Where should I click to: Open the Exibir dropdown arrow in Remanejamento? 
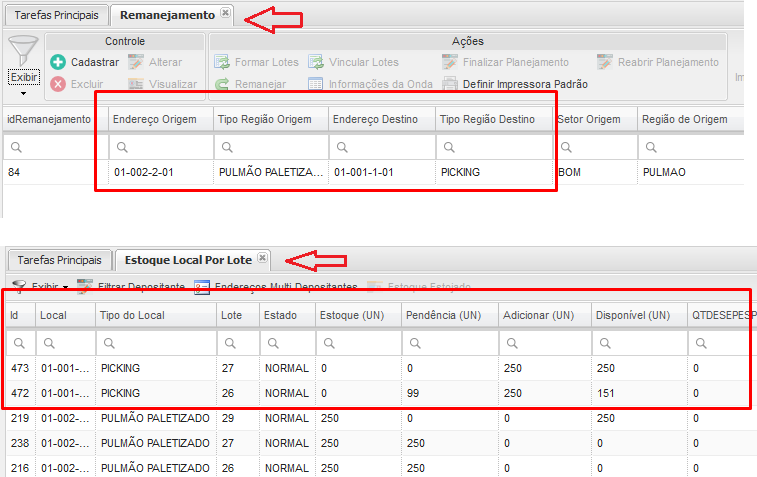pos(23,93)
